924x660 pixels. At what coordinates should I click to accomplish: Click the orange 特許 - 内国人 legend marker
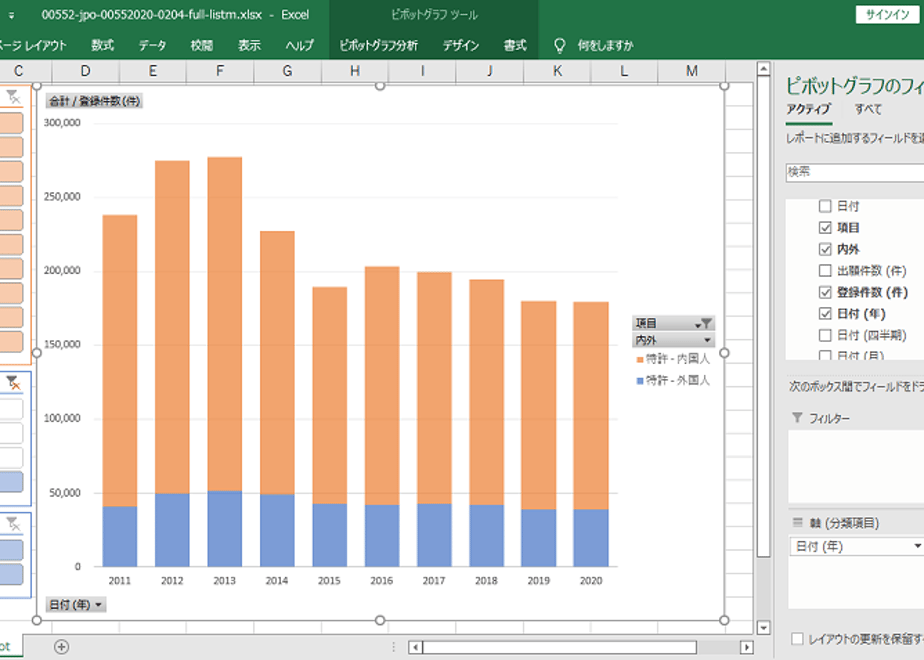pyautogui.click(x=640, y=359)
